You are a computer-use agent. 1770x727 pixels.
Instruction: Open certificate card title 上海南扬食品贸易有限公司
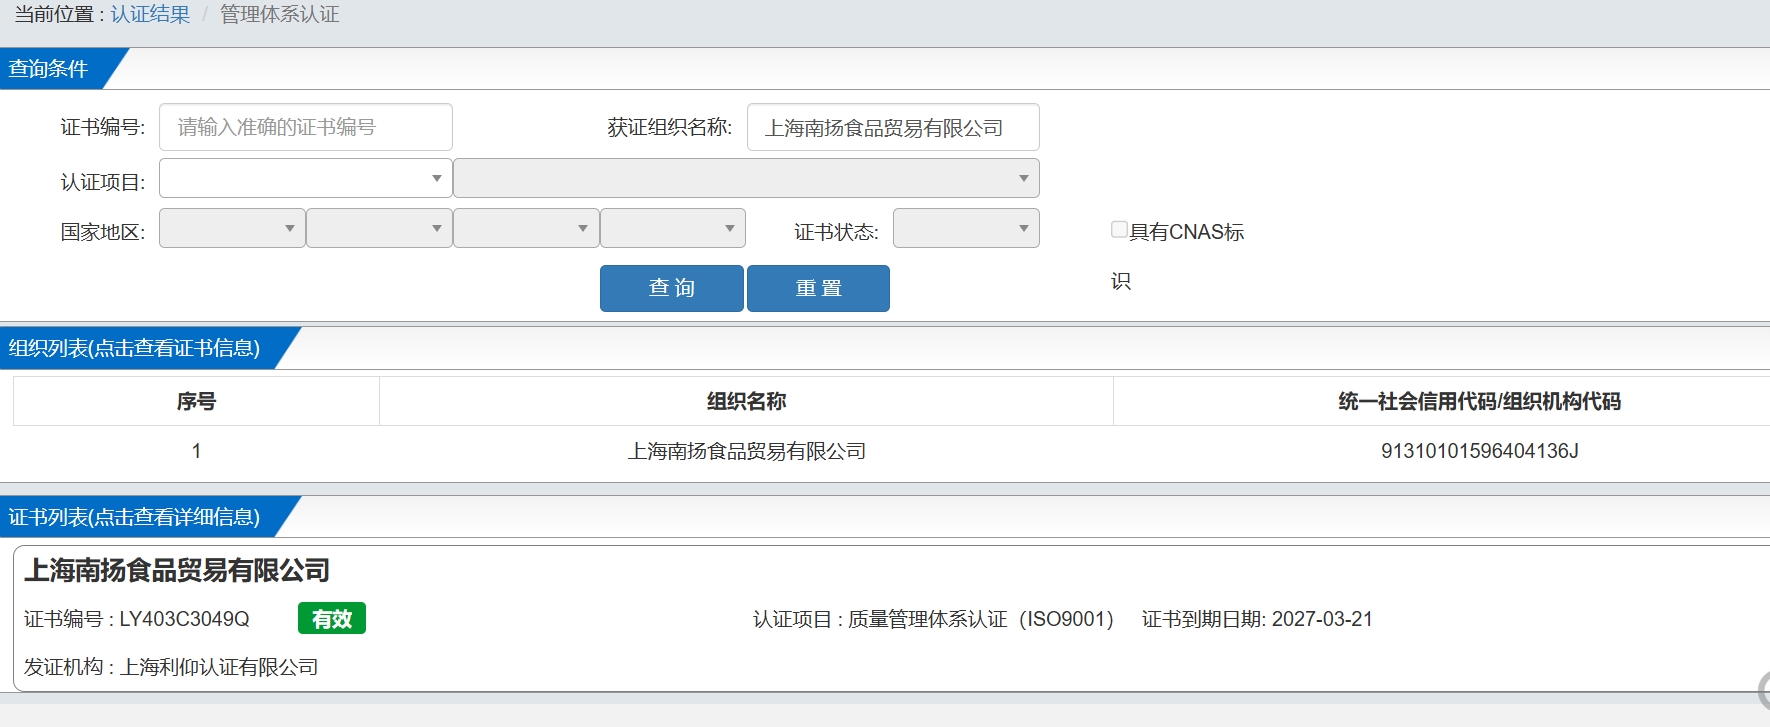177,570
